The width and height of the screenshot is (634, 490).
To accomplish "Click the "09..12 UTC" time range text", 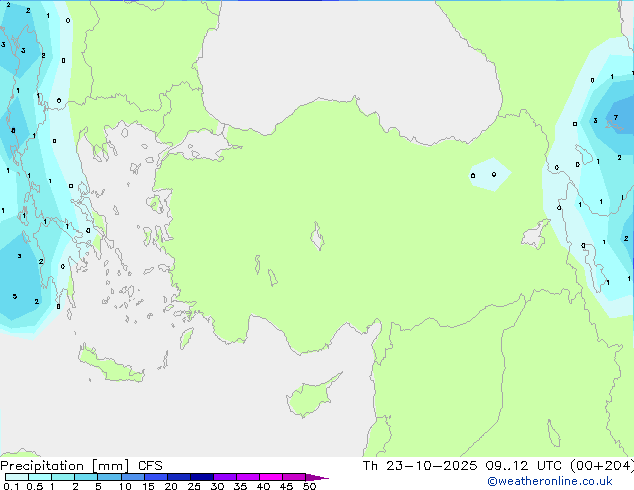I will [x=523, y=466].
